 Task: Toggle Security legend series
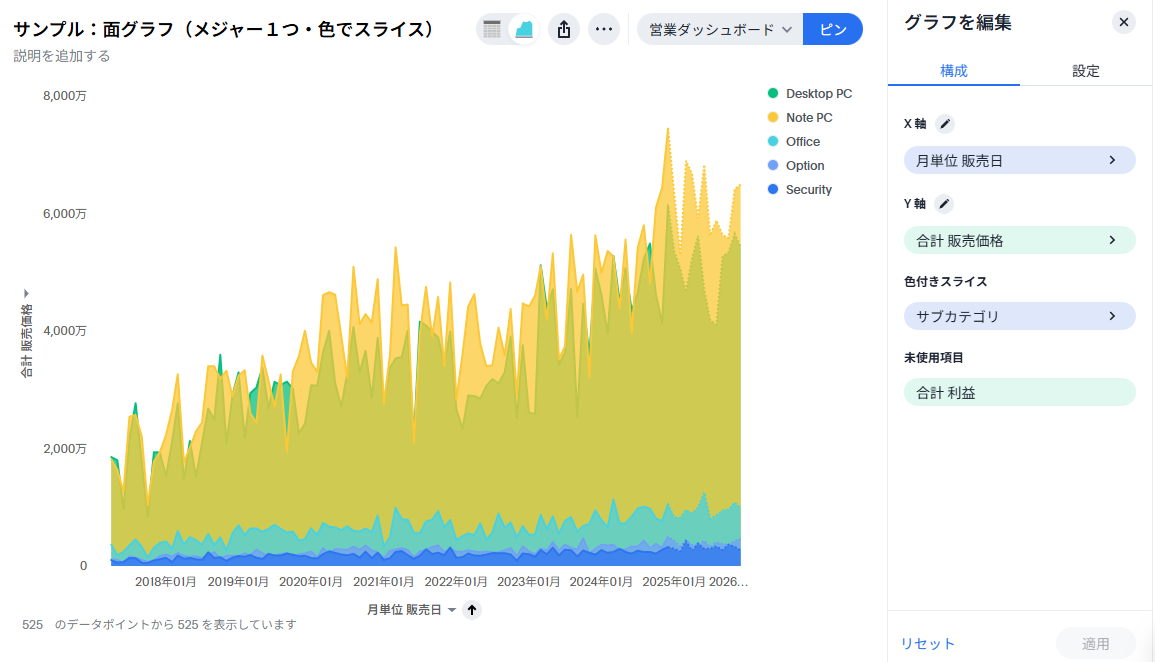pyautogui.click(x=808, y=190)
